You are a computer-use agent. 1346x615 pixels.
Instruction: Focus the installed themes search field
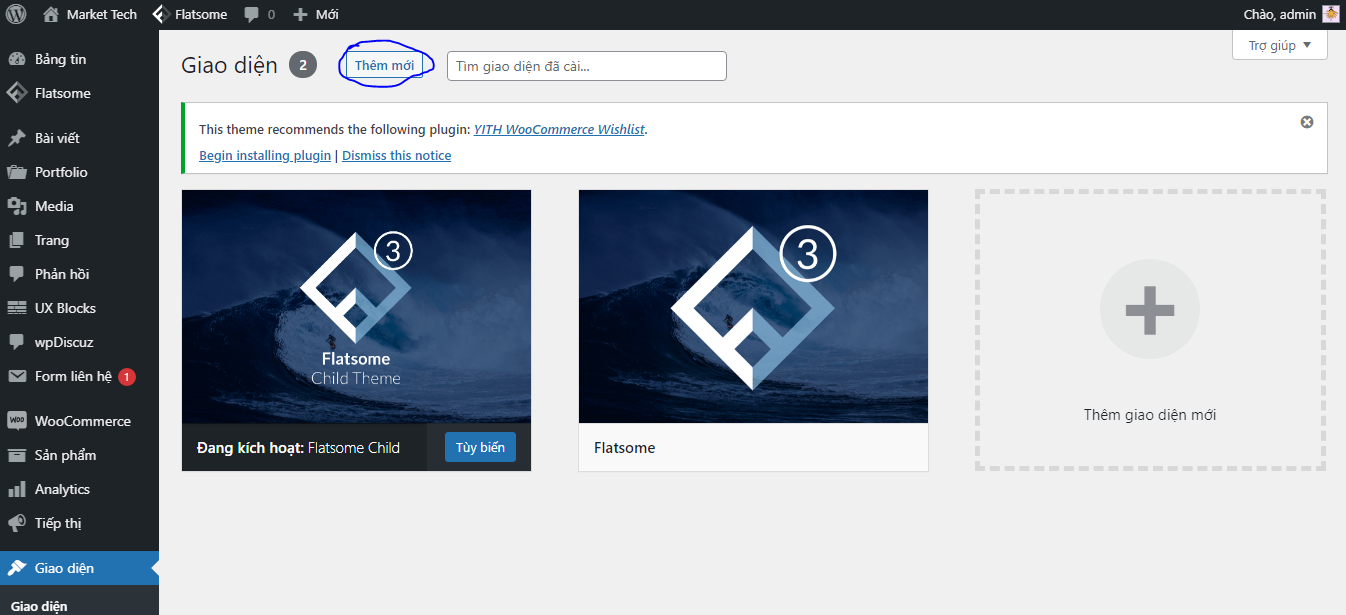click(x=586, y=66)
